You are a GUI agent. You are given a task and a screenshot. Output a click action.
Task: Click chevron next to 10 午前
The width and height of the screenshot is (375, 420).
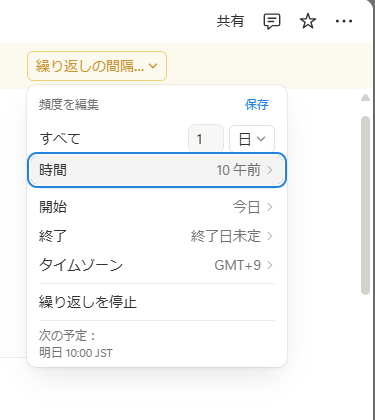[x=270, y=170]
